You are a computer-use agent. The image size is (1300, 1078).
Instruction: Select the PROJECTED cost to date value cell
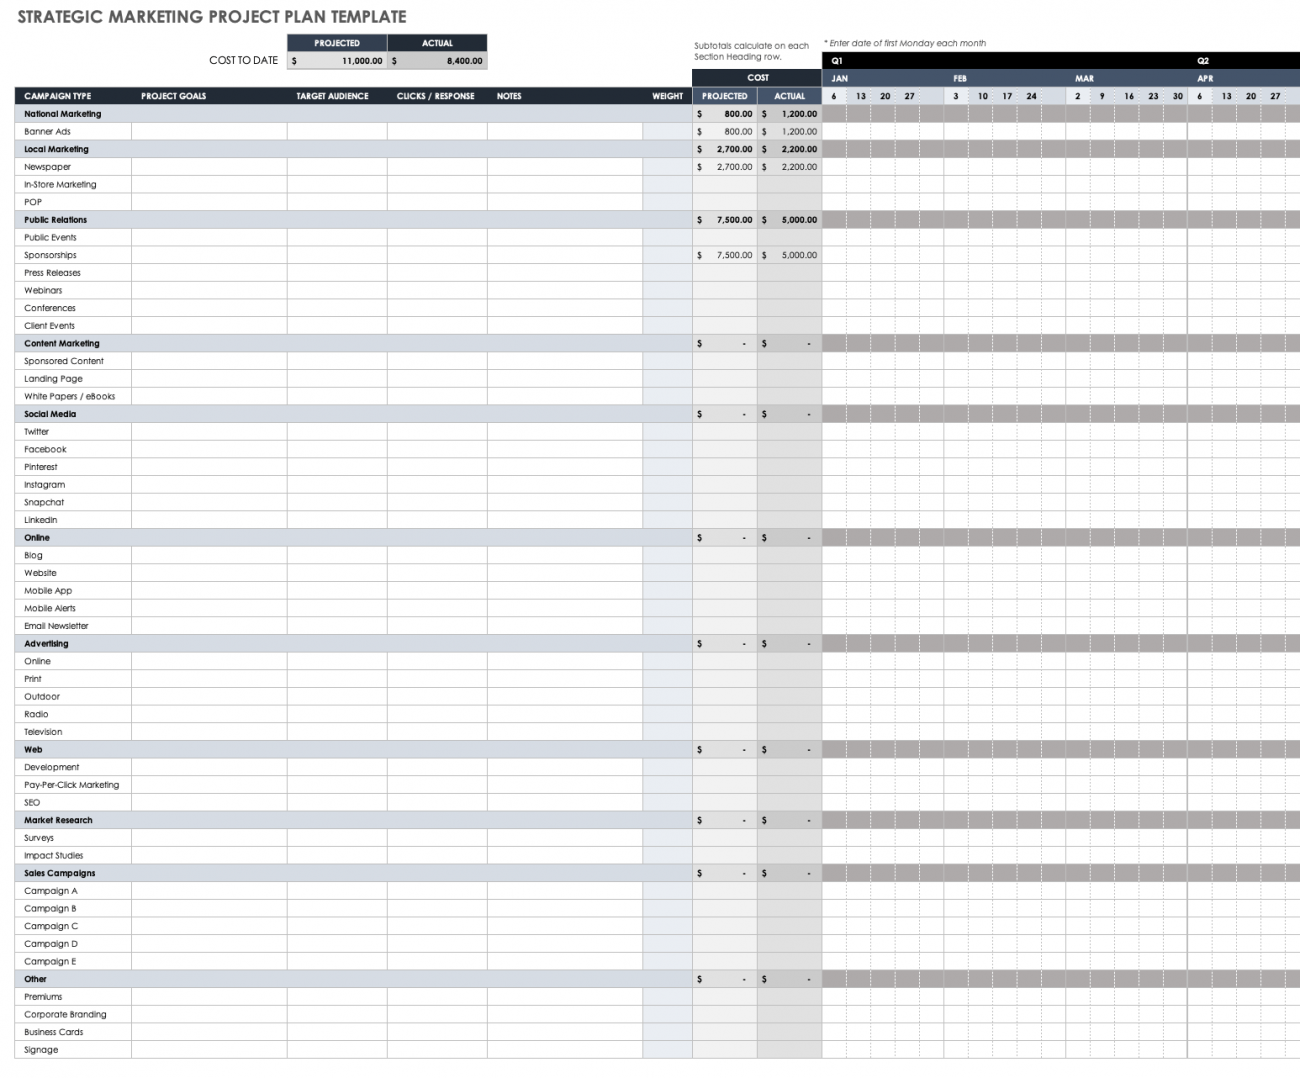click(x=336, y=60)
